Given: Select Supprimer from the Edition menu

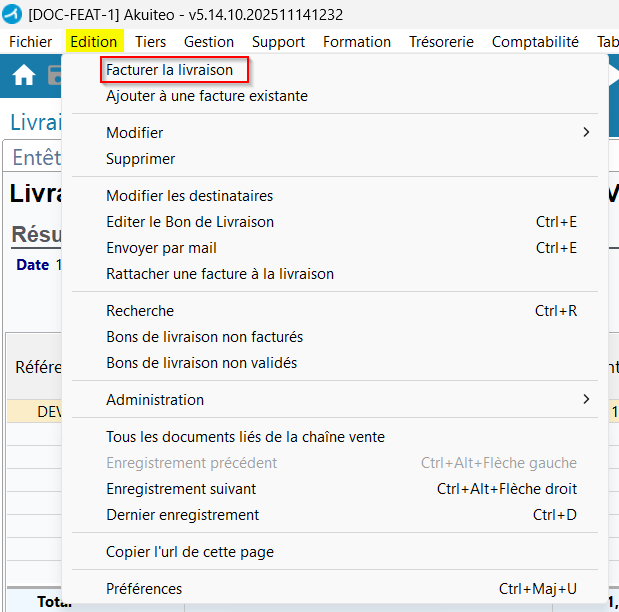Looking at the screenshot, I should click(x=141, y=159).
